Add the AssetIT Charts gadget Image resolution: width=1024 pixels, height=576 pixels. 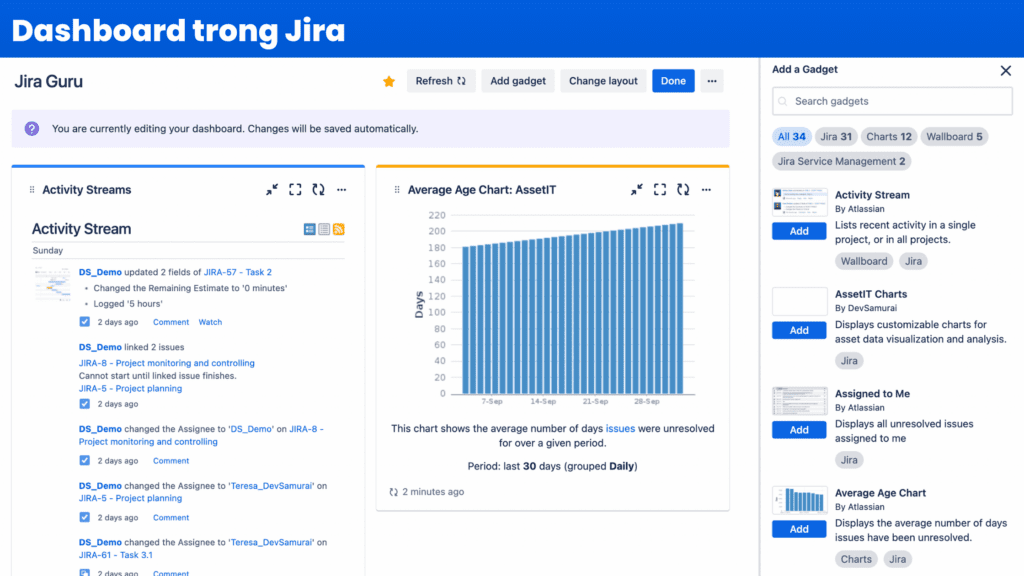[x=799, y=330]
